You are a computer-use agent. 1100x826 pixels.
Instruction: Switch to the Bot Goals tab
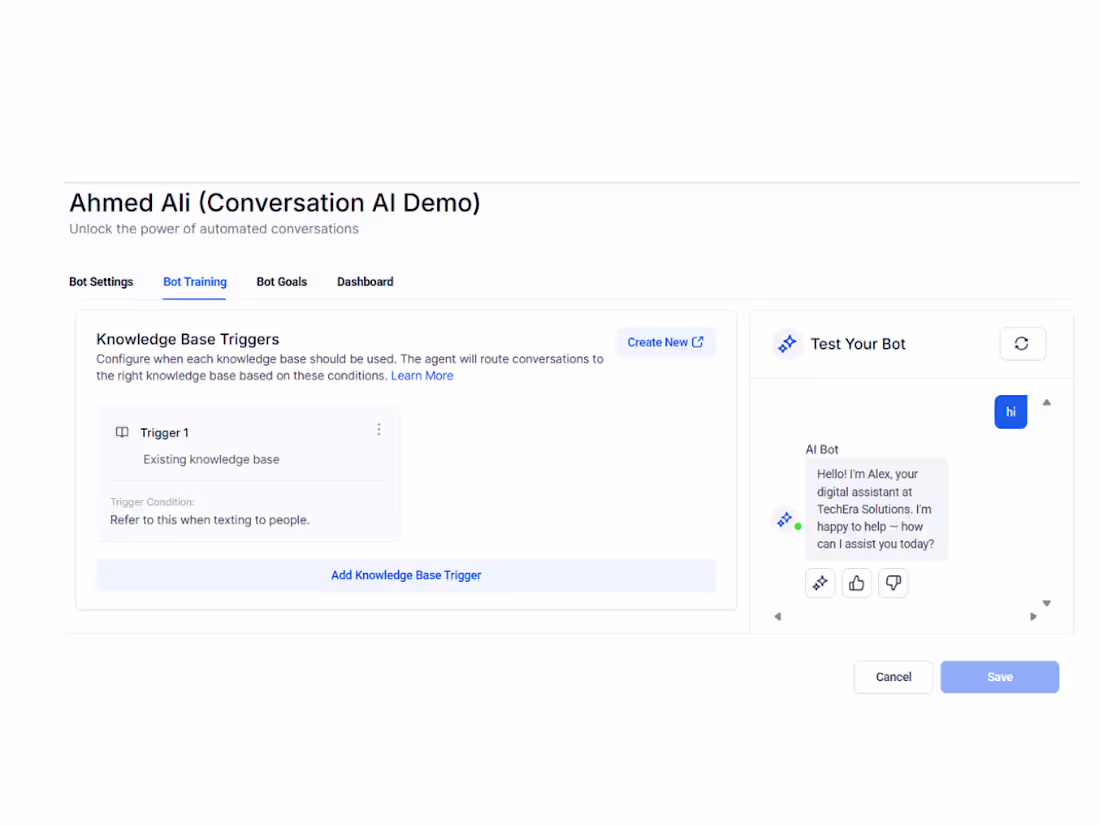click(281, 281)
